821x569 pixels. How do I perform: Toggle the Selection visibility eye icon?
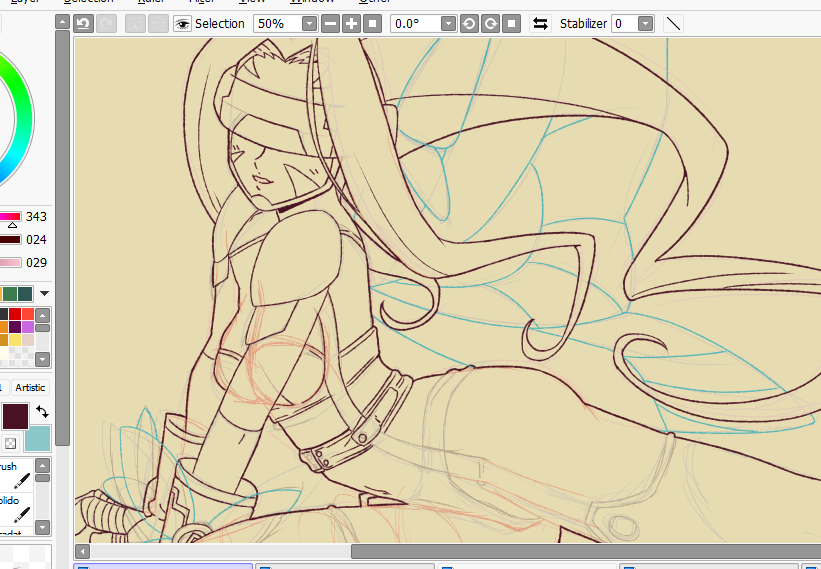click(x=182, y=23)
